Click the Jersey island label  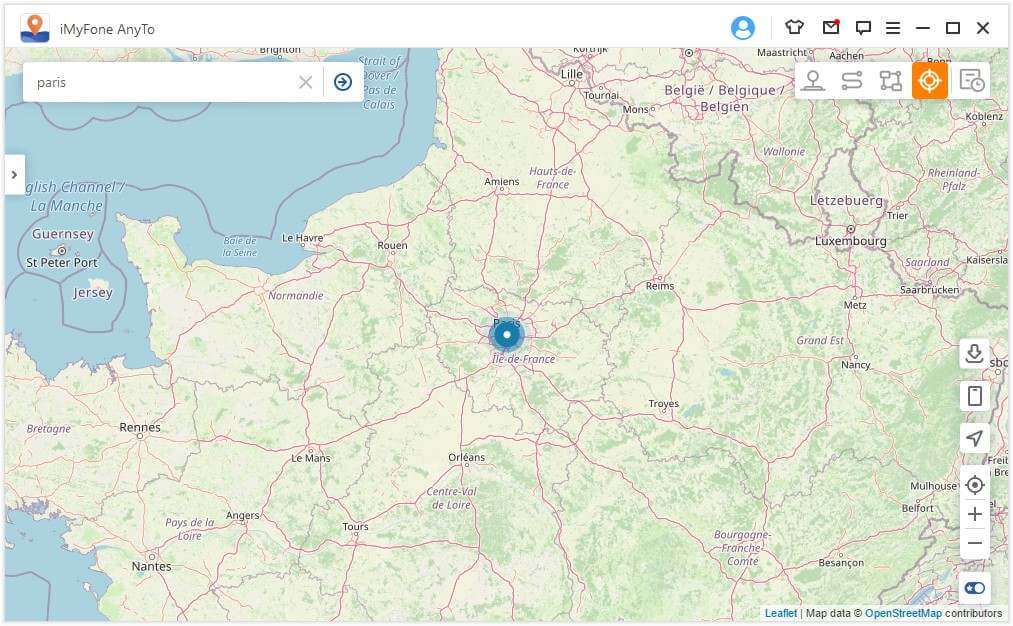(92, 293)
